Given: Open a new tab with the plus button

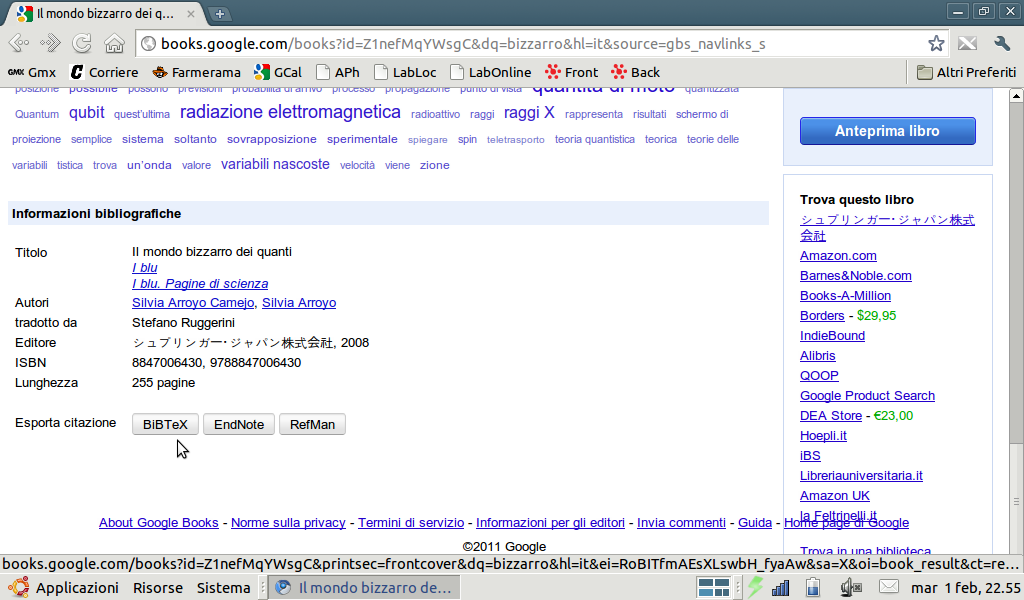Looking at the screenshot, I should click(x=220, y=13).
